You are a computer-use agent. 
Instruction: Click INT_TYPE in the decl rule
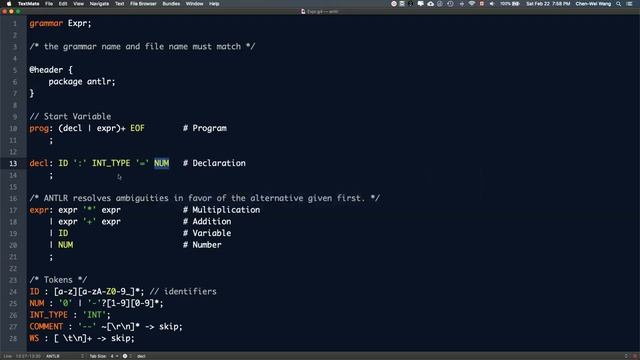[111, 163]
